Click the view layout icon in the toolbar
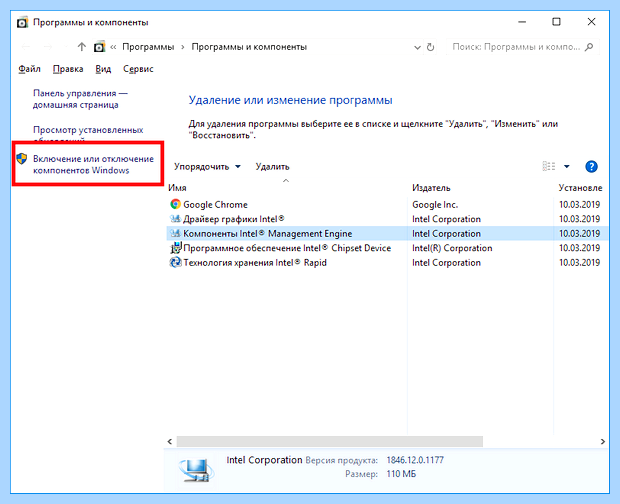Viewport: 620px width, 504px height. (549, 166)
